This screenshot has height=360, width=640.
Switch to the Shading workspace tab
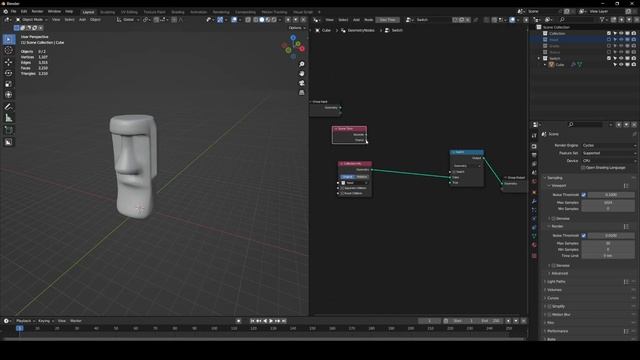(x=178, y=12)
